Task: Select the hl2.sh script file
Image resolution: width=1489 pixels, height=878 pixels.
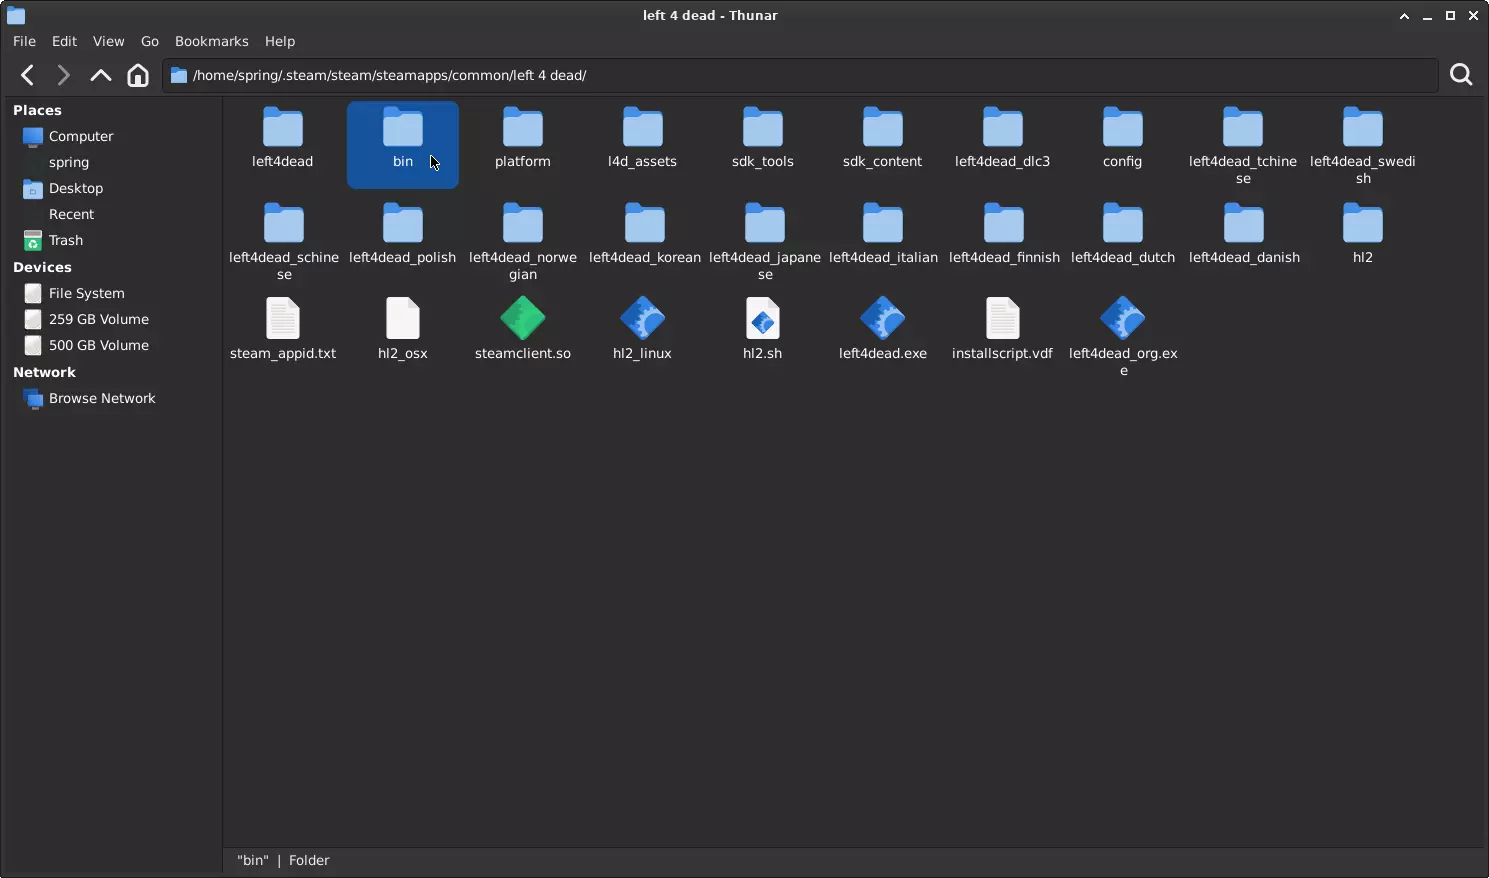Action: [763, 330]
